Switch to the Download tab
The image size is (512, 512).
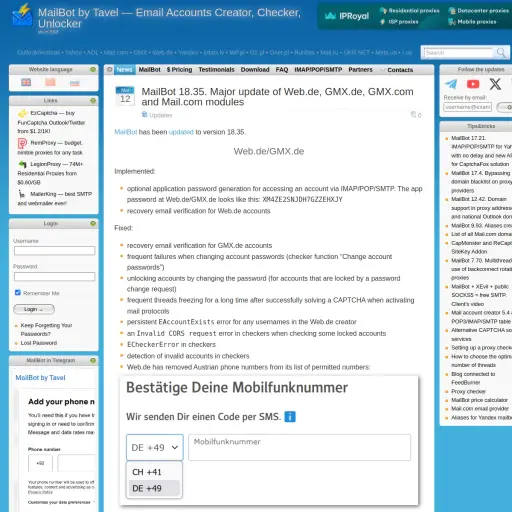click(x=255, y=70)
